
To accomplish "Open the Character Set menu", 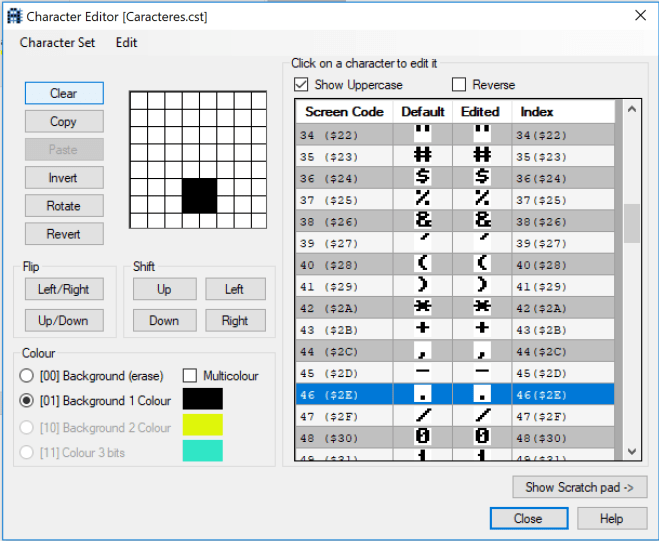I will pyautogui.click(x=58, y=43).
